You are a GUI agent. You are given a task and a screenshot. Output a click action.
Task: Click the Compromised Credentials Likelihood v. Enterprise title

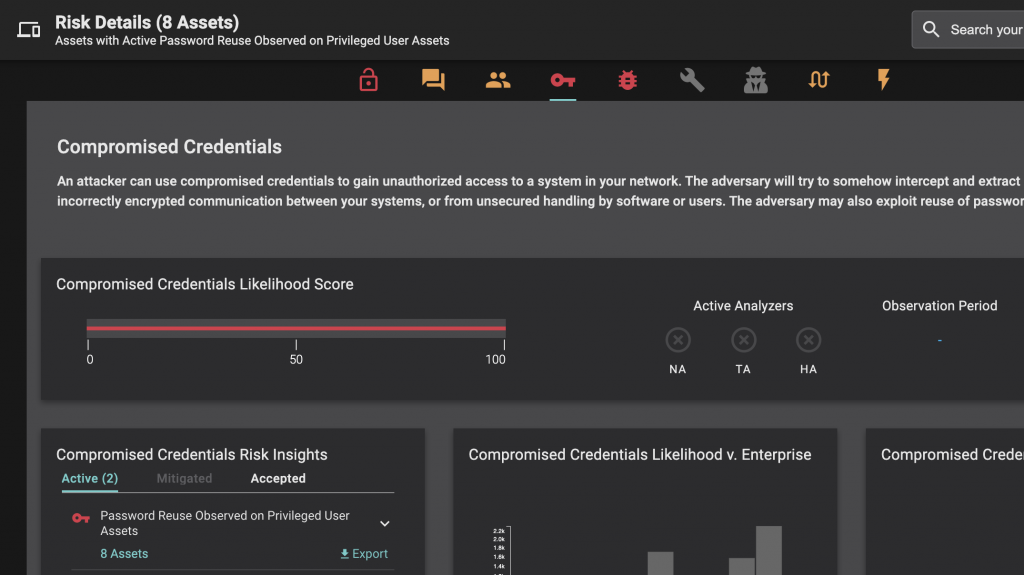[640, 455]
